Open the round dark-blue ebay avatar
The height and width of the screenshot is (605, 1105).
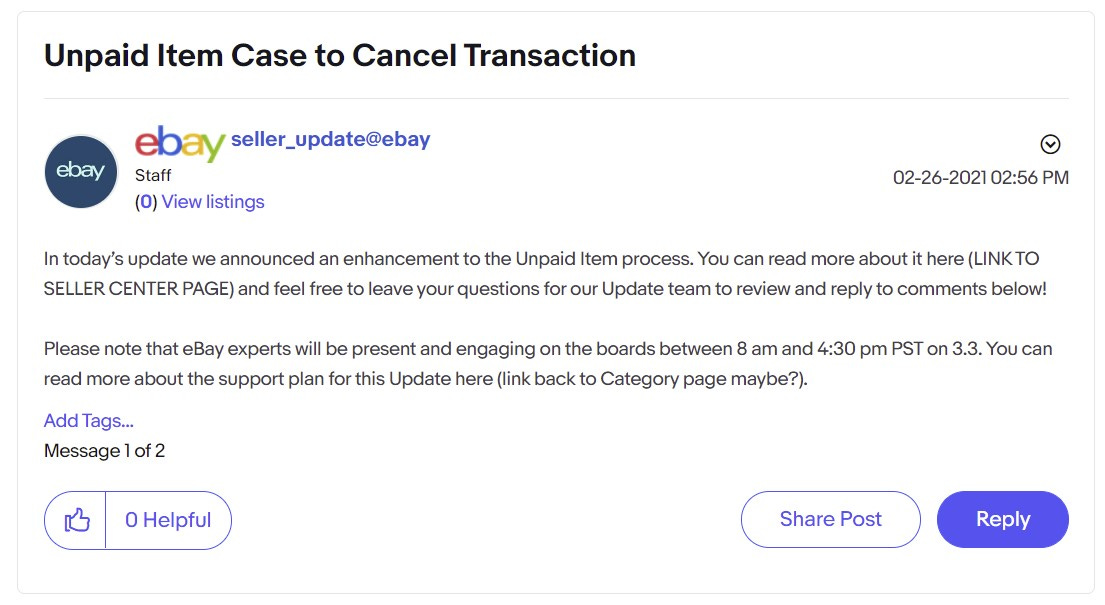click(x=81, y=171)
